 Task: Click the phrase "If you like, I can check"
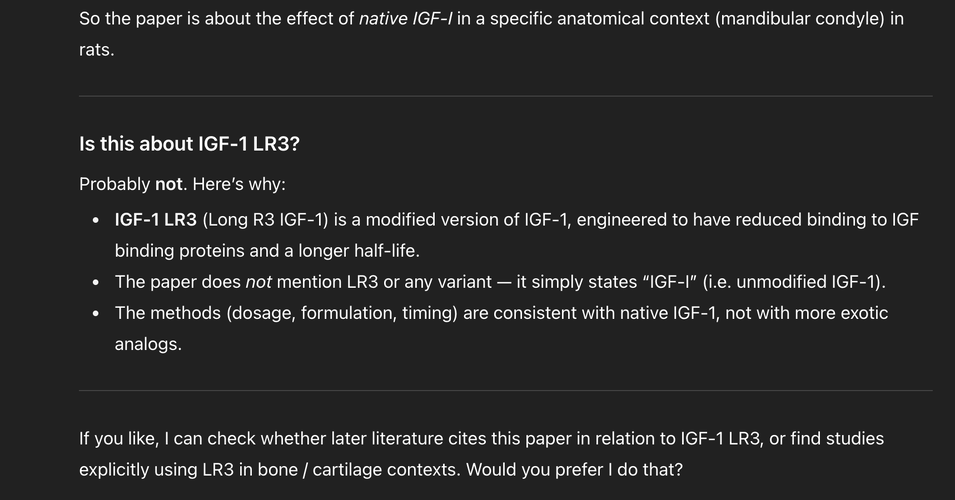(x=163, y=438)
